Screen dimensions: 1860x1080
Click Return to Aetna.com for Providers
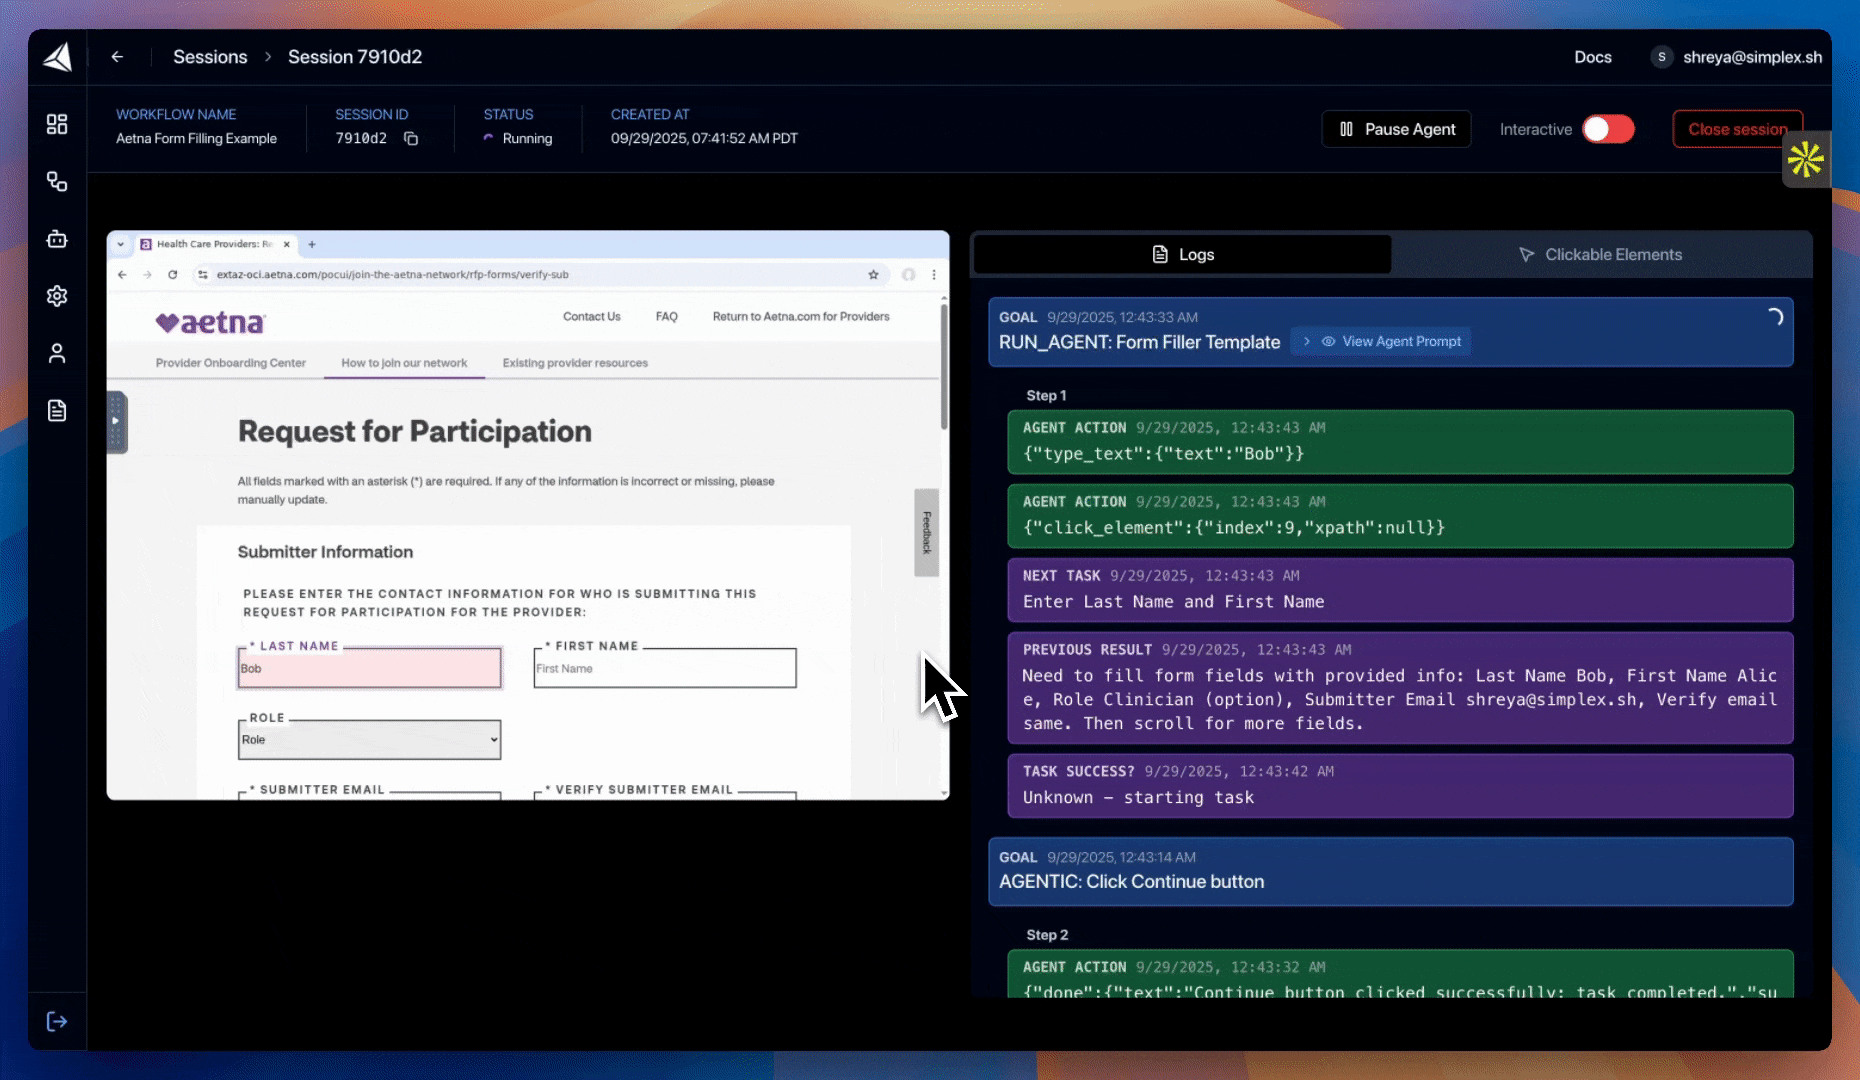click(801, 316)
